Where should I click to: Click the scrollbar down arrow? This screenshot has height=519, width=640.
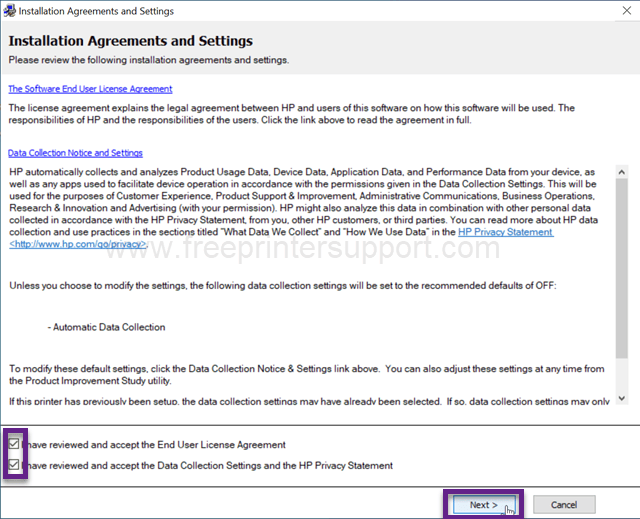tap(622, 398)
